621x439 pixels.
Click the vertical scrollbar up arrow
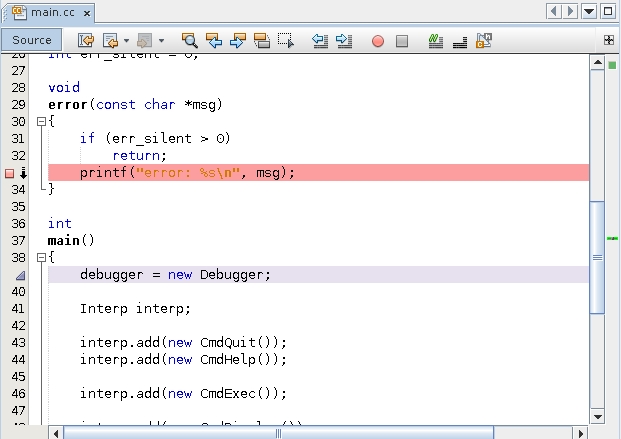[597, 63]
